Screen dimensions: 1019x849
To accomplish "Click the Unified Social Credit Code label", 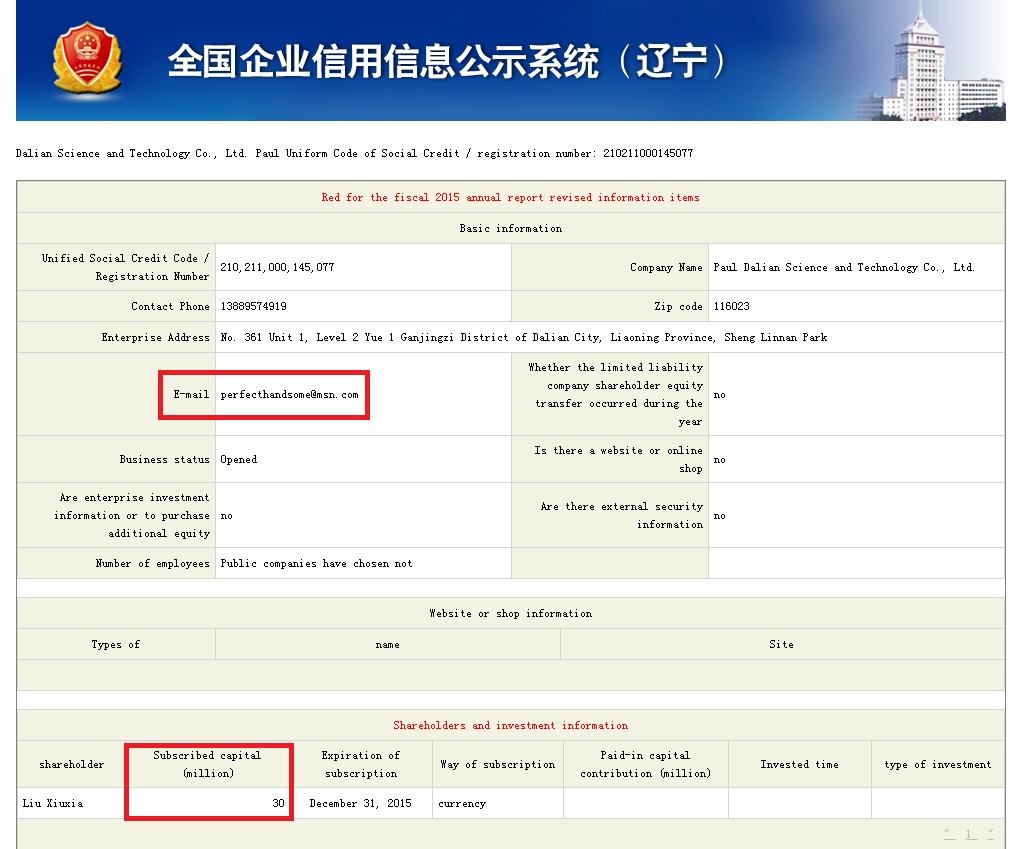I will pyautogui.click(x=125, y=267).
